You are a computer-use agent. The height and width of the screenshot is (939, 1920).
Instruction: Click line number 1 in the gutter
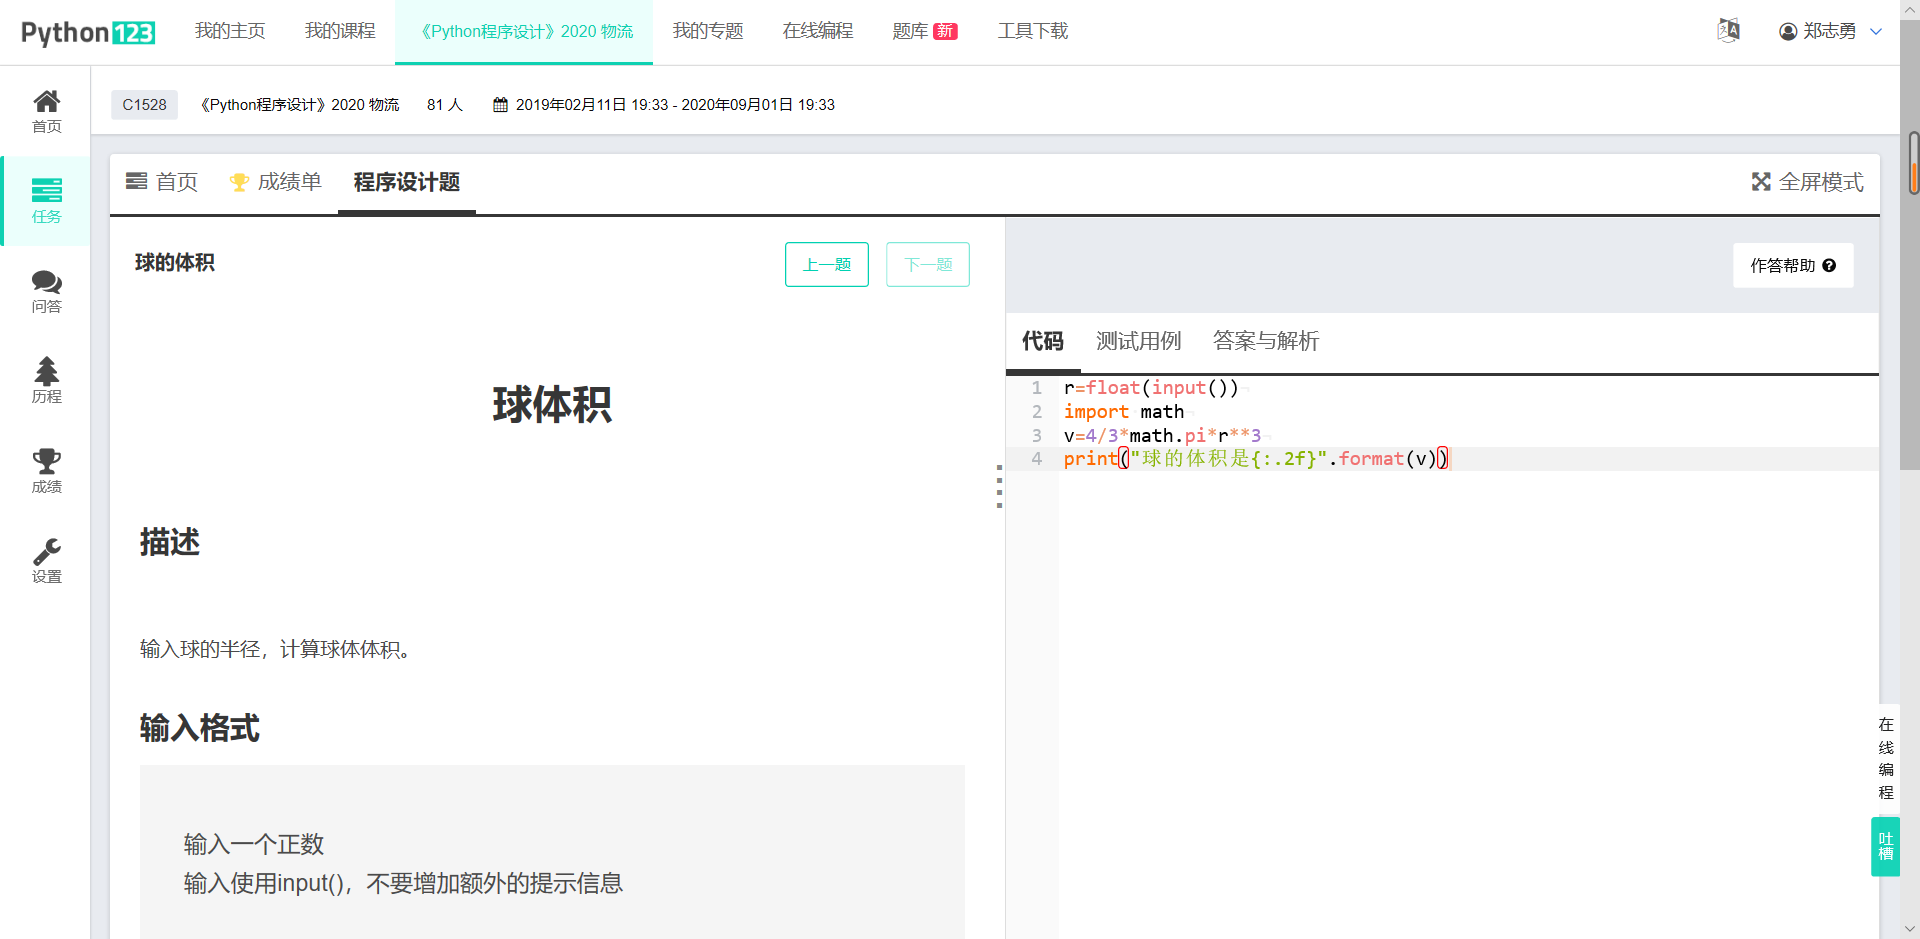click(x=1037, y=388)
